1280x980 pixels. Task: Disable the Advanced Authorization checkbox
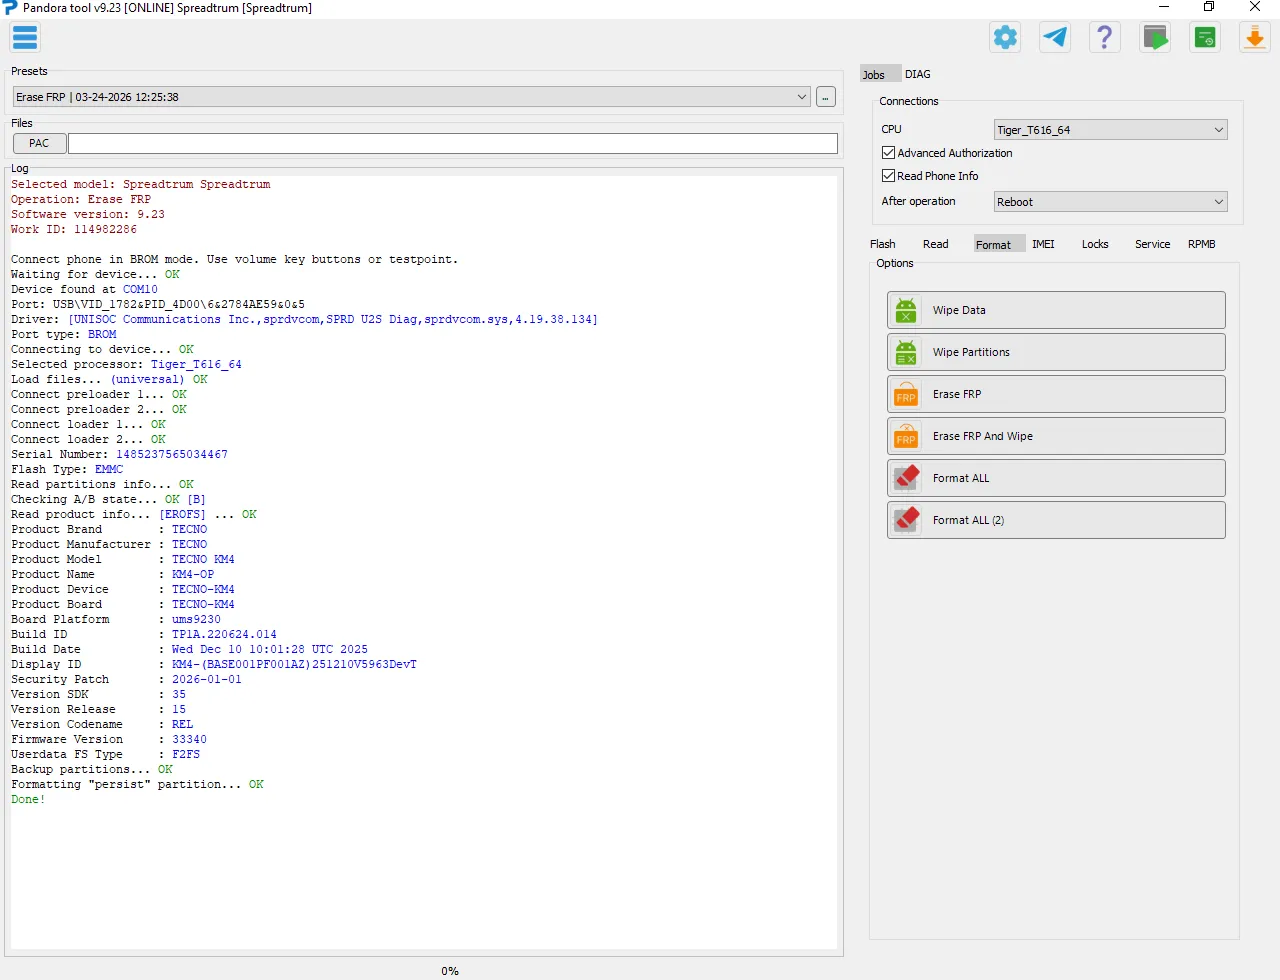(888, 153)
